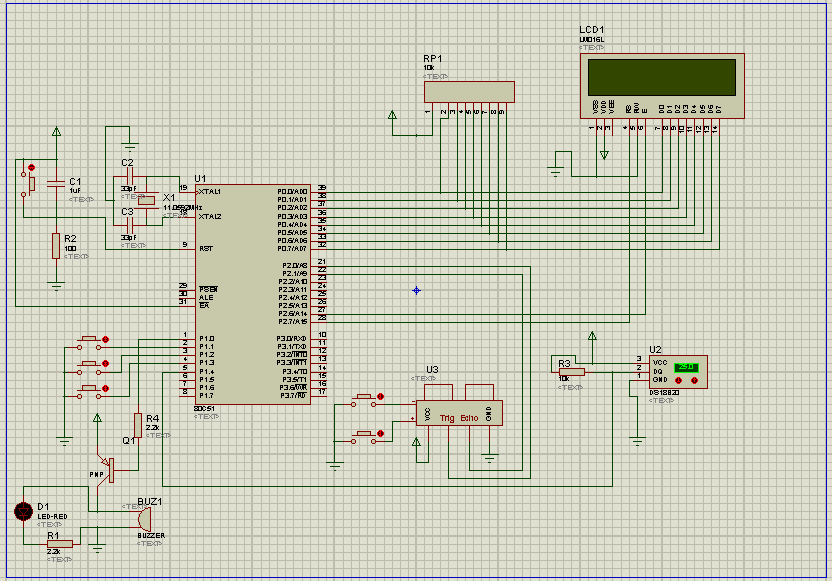832x581 pixels.
Task: Select resistor R4 on the transistor base
Action: click(x=138, y=426)
